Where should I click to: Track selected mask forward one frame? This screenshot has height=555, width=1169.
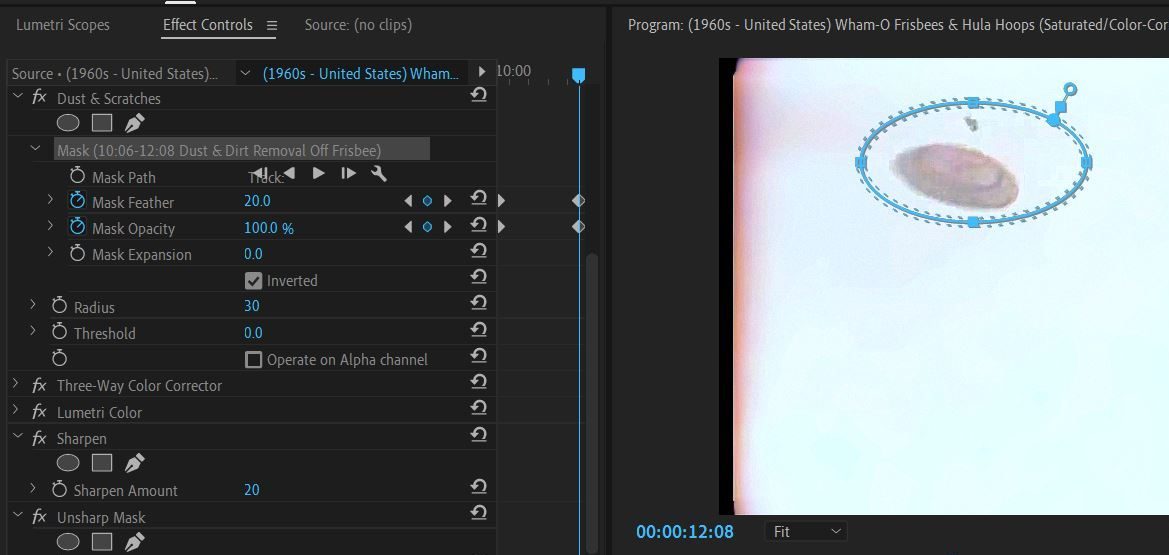coord(348,173)
